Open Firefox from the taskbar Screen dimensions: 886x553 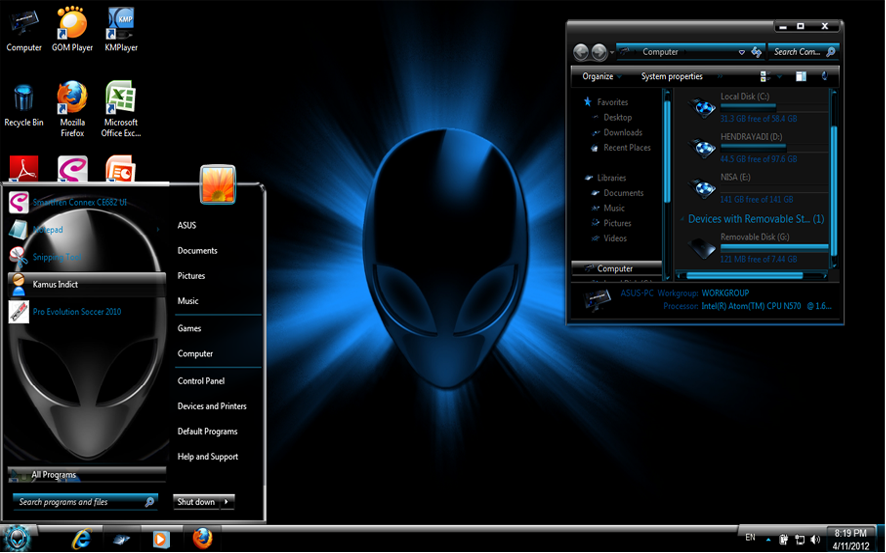[x=202, y=538]
